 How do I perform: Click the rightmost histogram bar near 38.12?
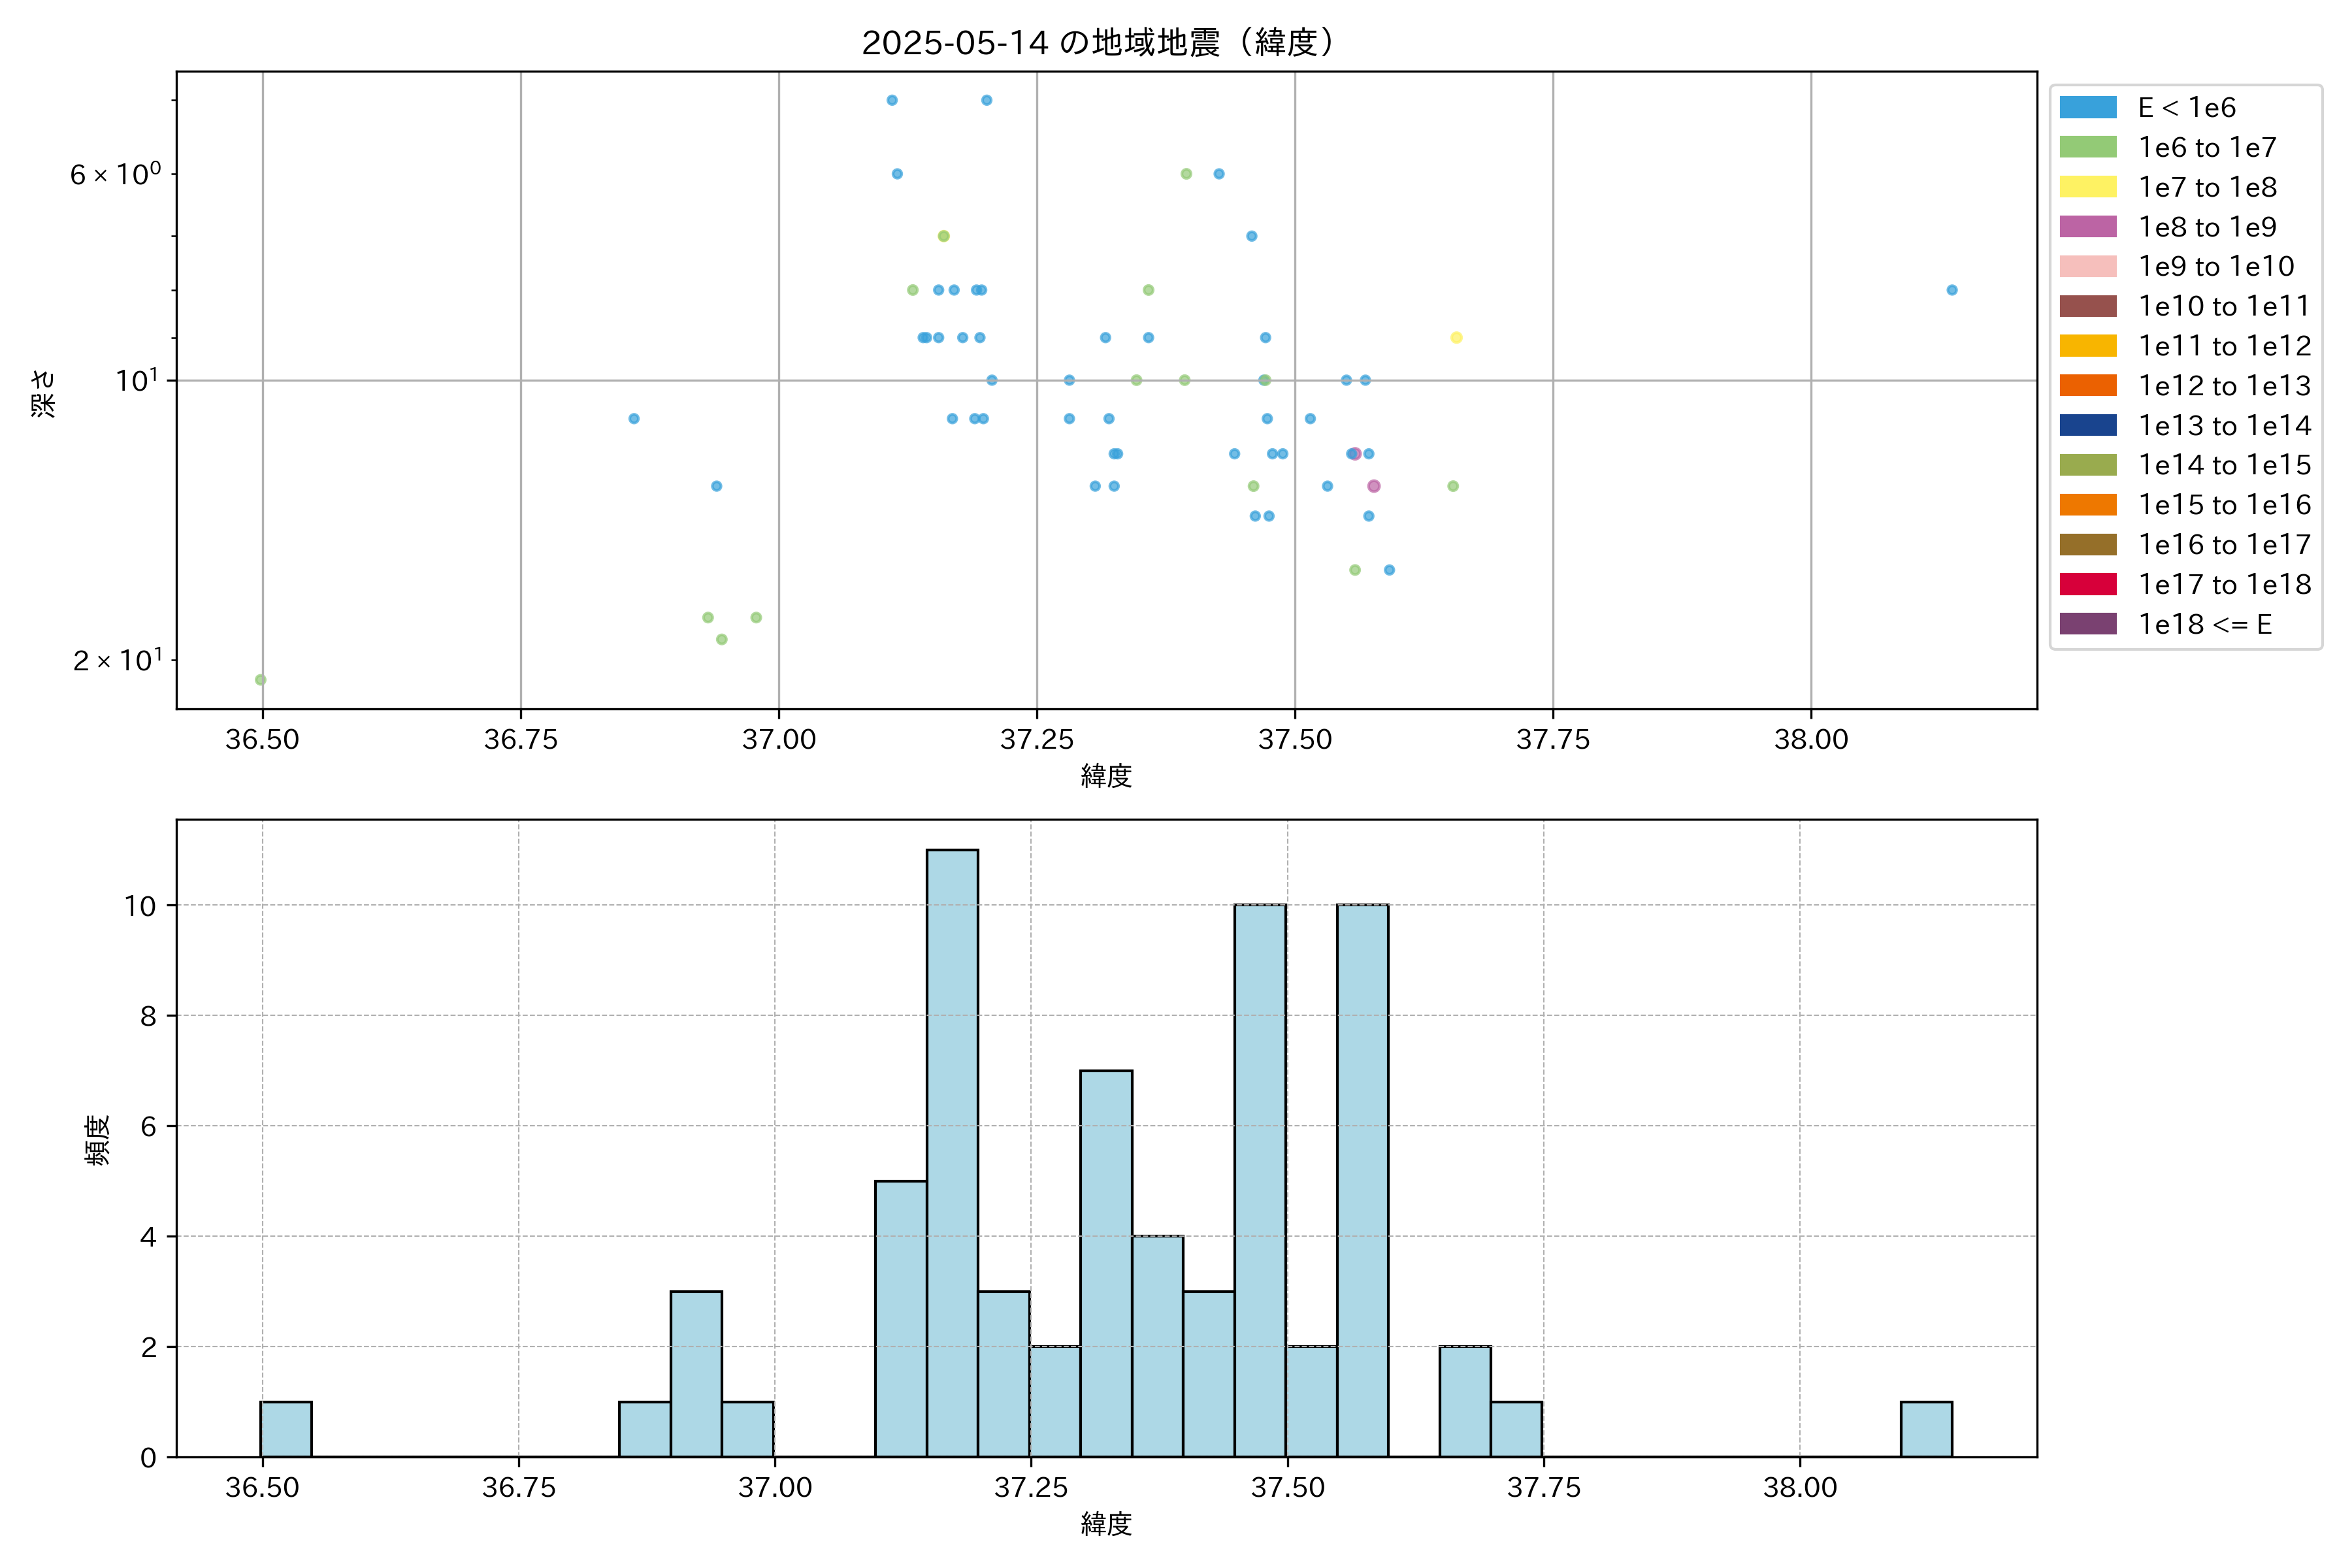tap(1926, 1428)
